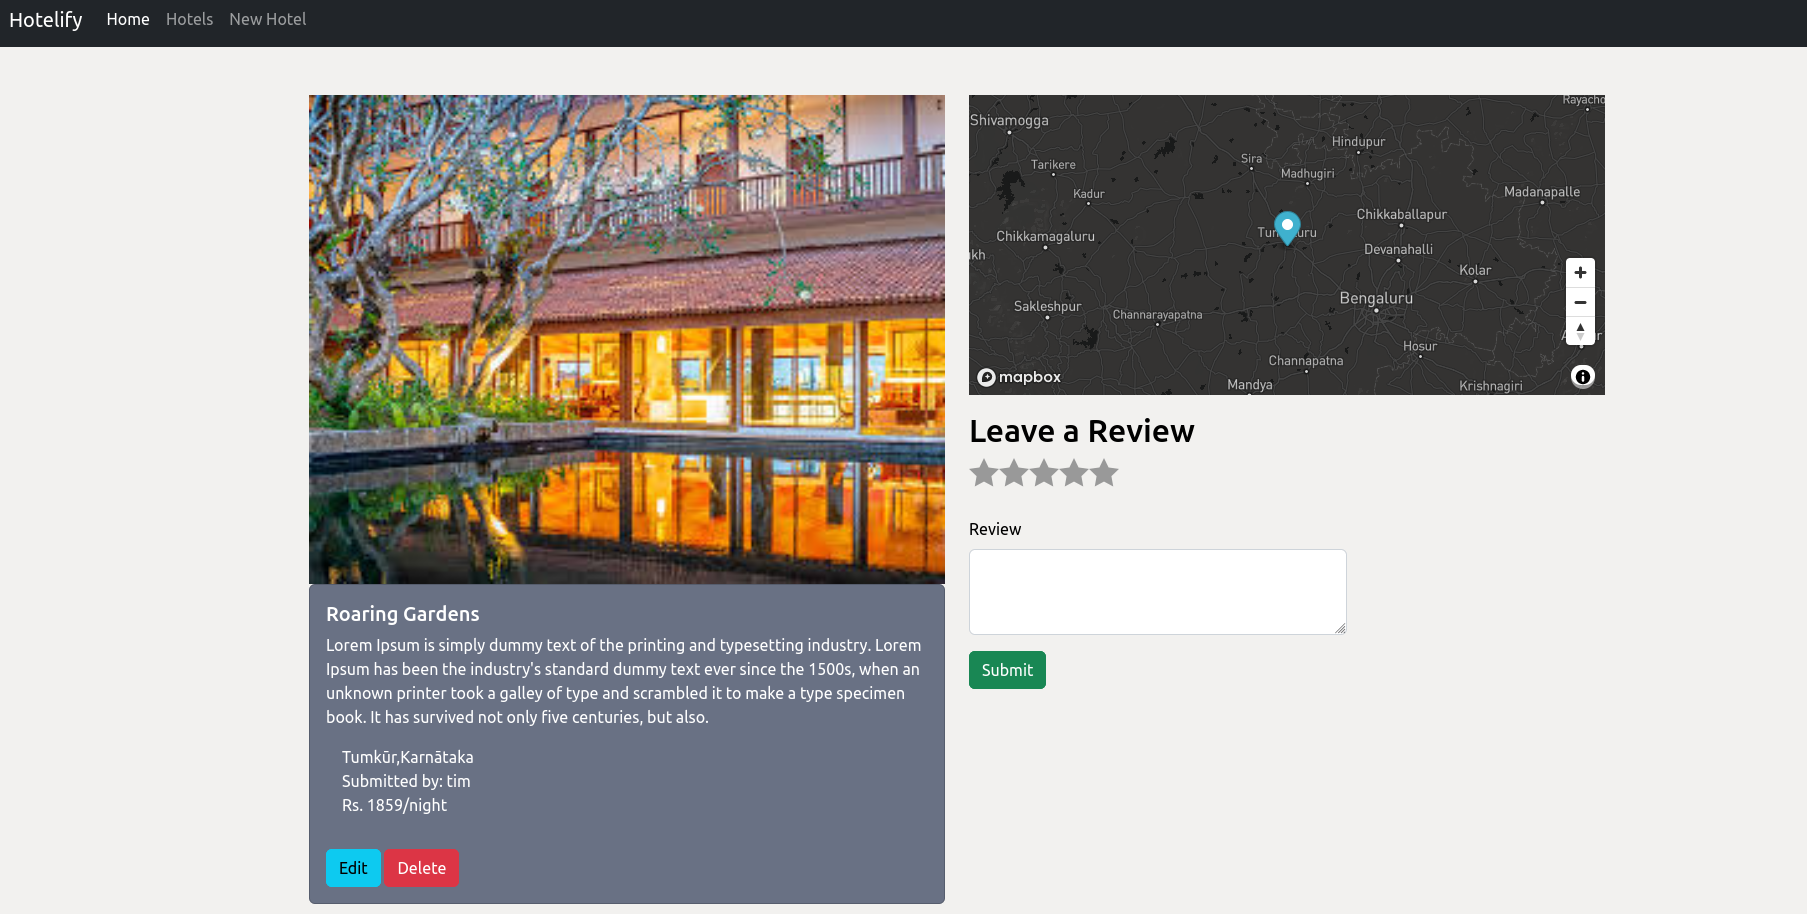Set a three-star rating

point(1044,472)
